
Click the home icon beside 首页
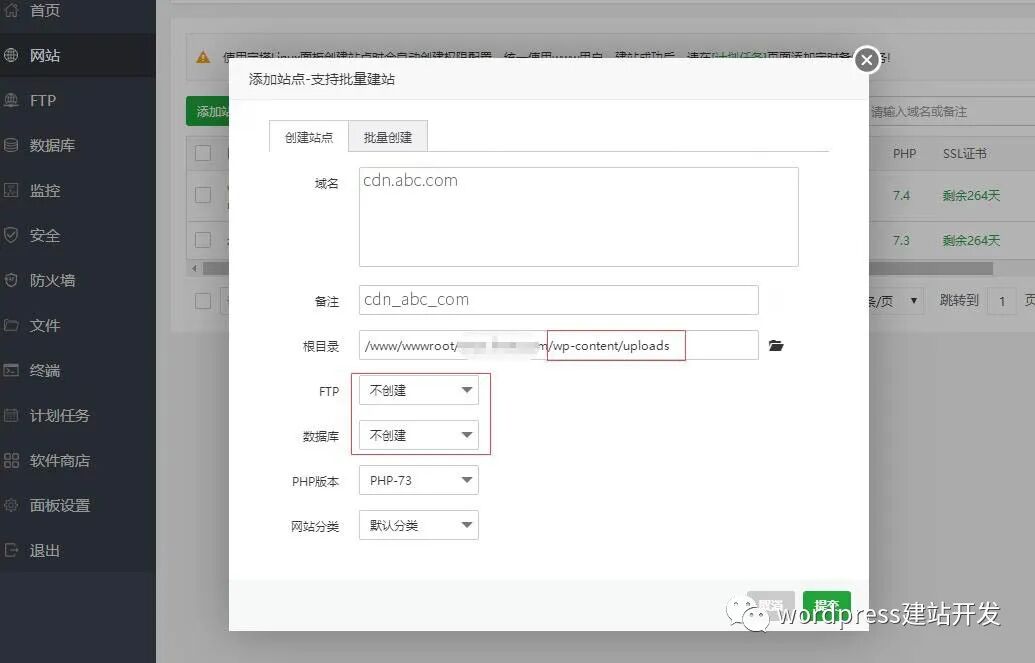coord(11,9)
